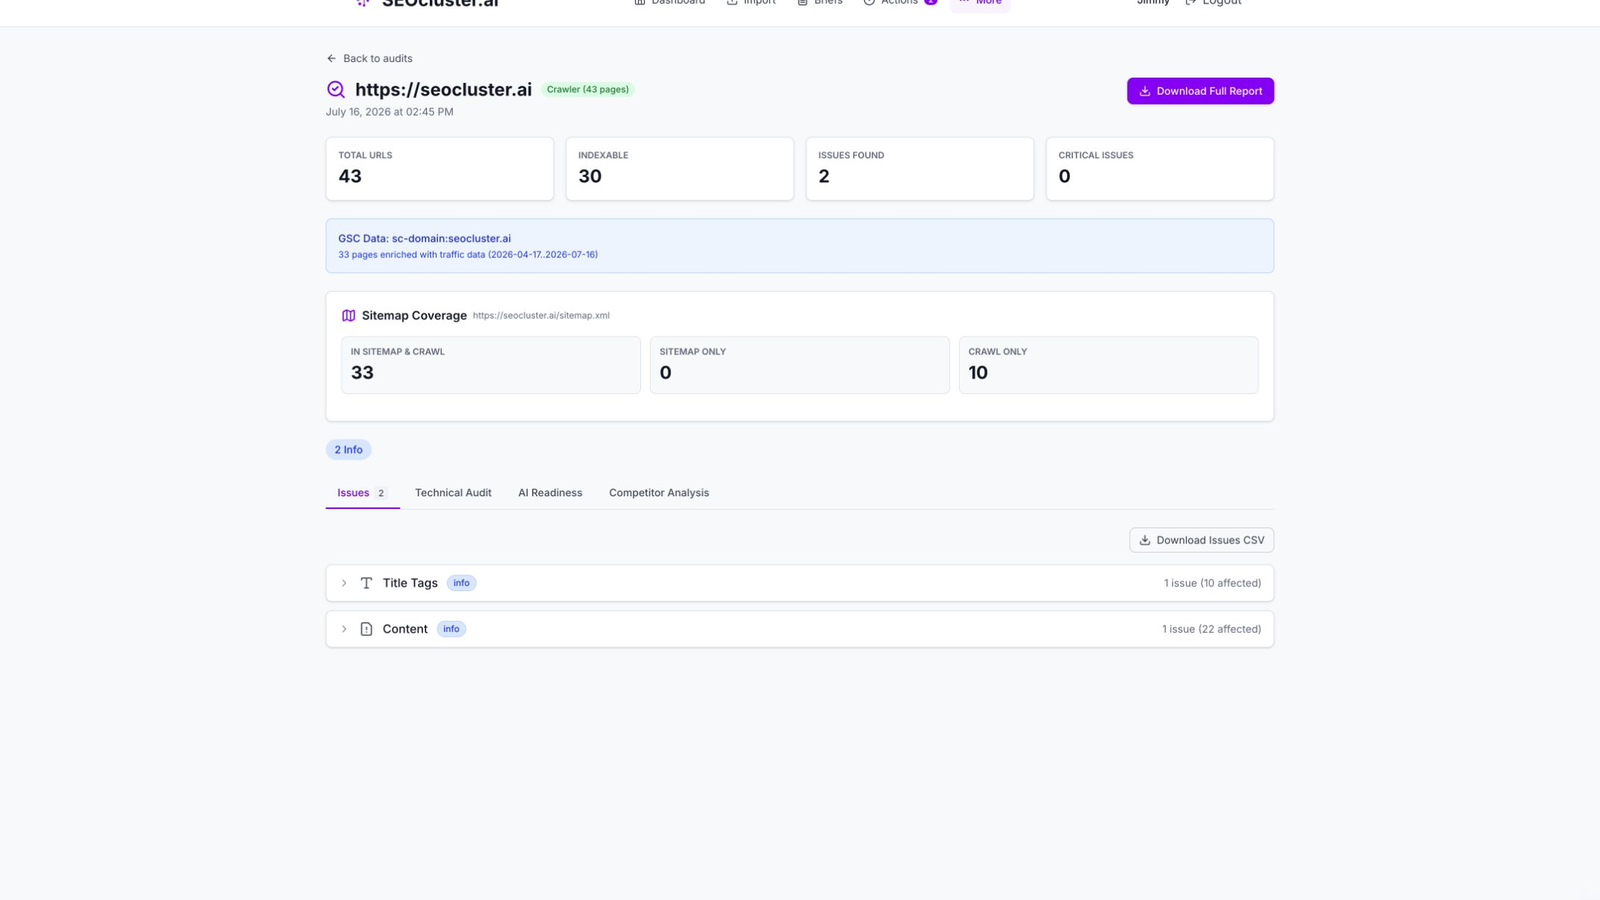Expand the Title Tags issue row chevron

pyautogui.click(x=344, y=583)
